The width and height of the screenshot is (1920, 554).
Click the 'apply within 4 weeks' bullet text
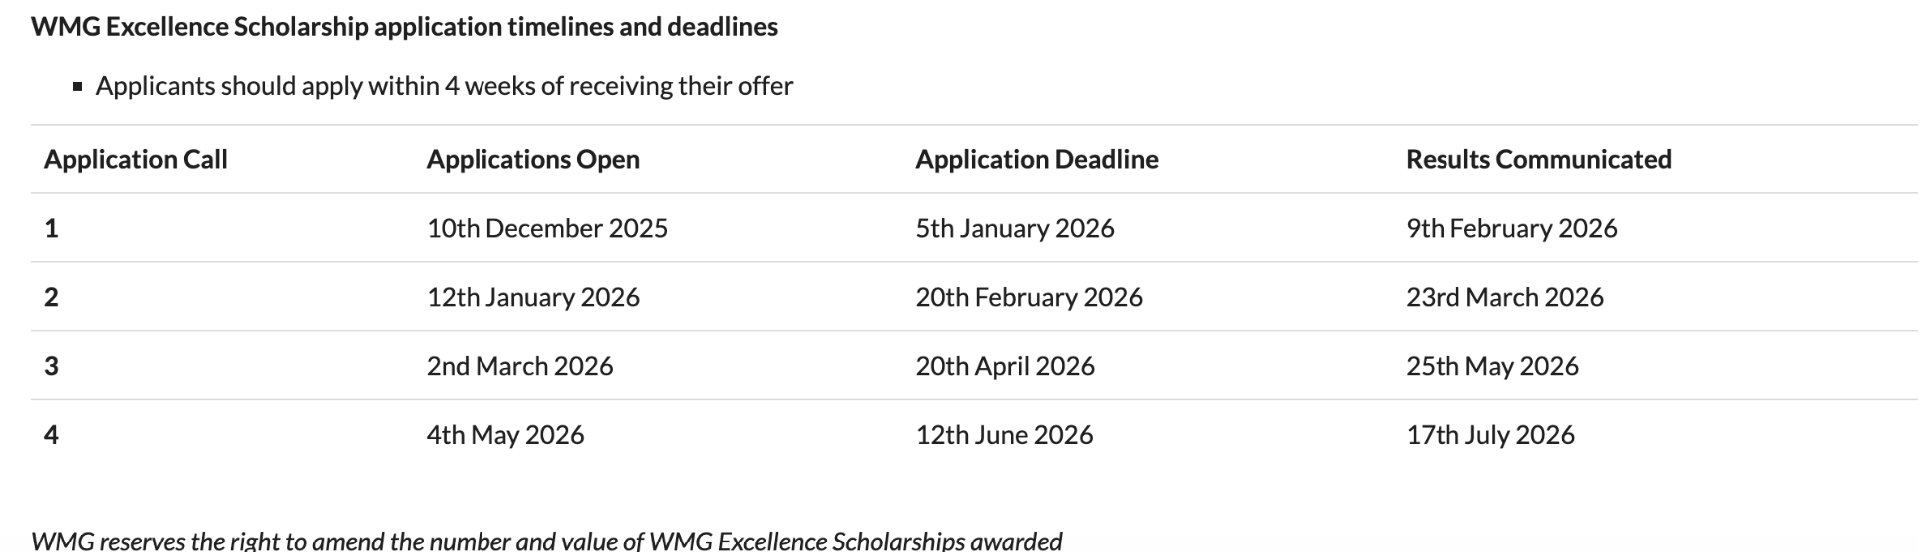pyautogui.click(x=444, y=86)
